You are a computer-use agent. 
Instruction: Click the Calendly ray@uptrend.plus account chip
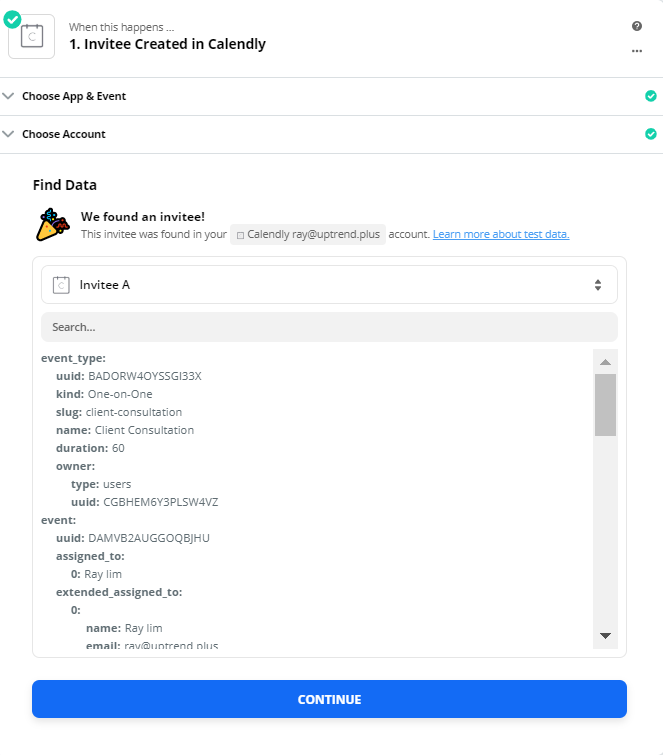tap(308, 234)
